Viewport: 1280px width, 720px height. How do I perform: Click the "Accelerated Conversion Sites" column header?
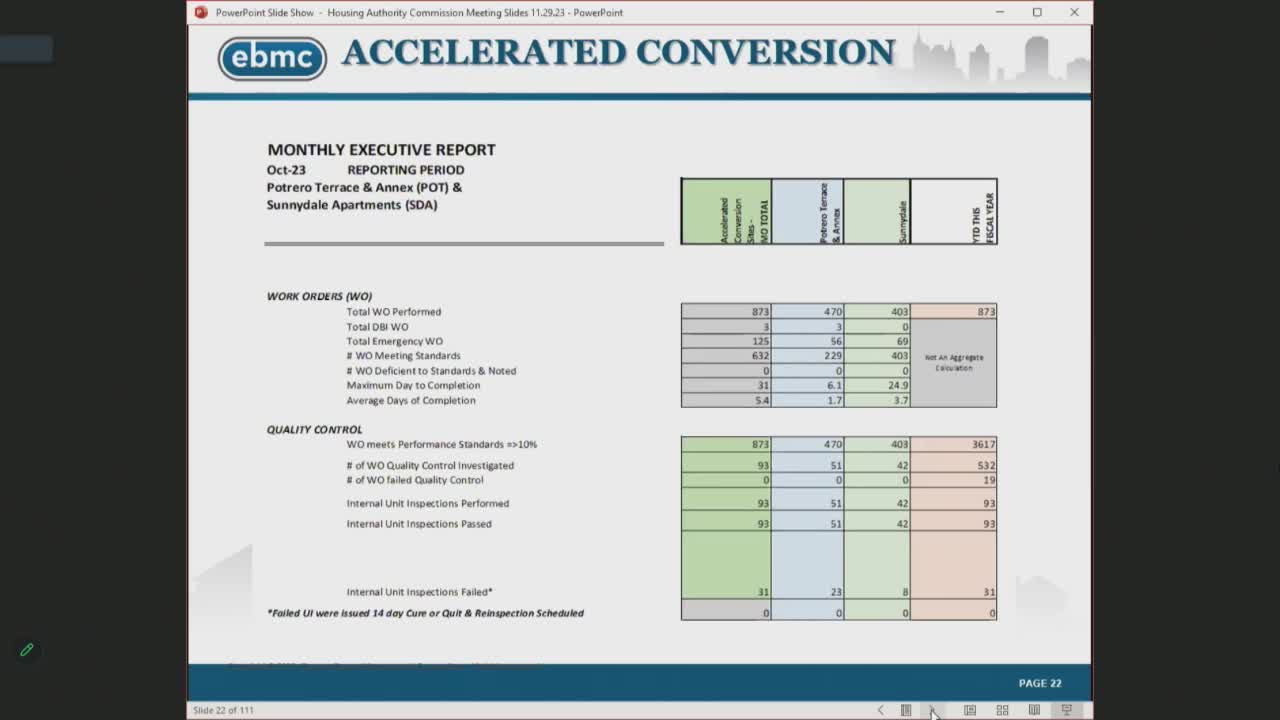click(x=726, y=211)
